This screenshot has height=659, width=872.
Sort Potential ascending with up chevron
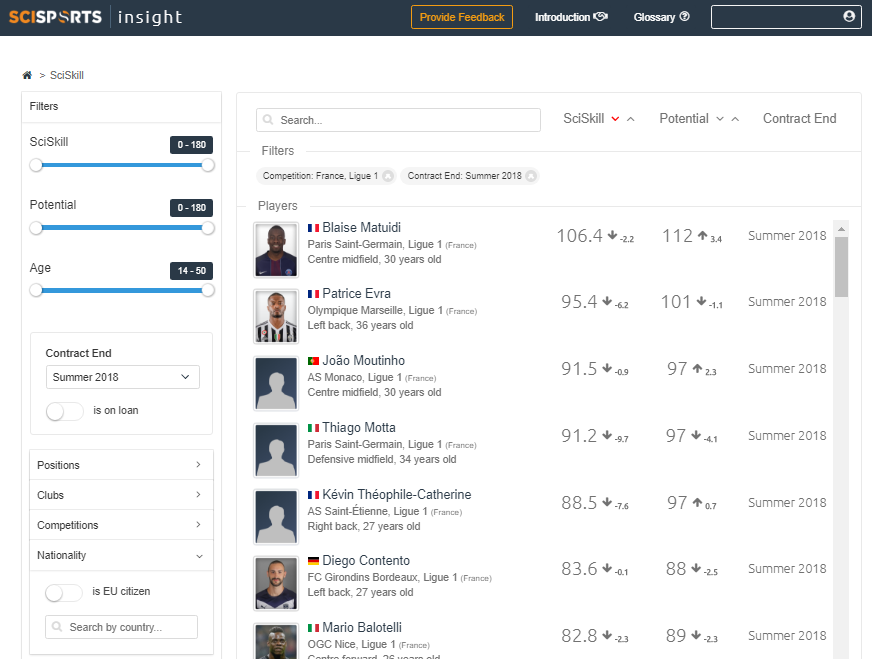(735, 118)
